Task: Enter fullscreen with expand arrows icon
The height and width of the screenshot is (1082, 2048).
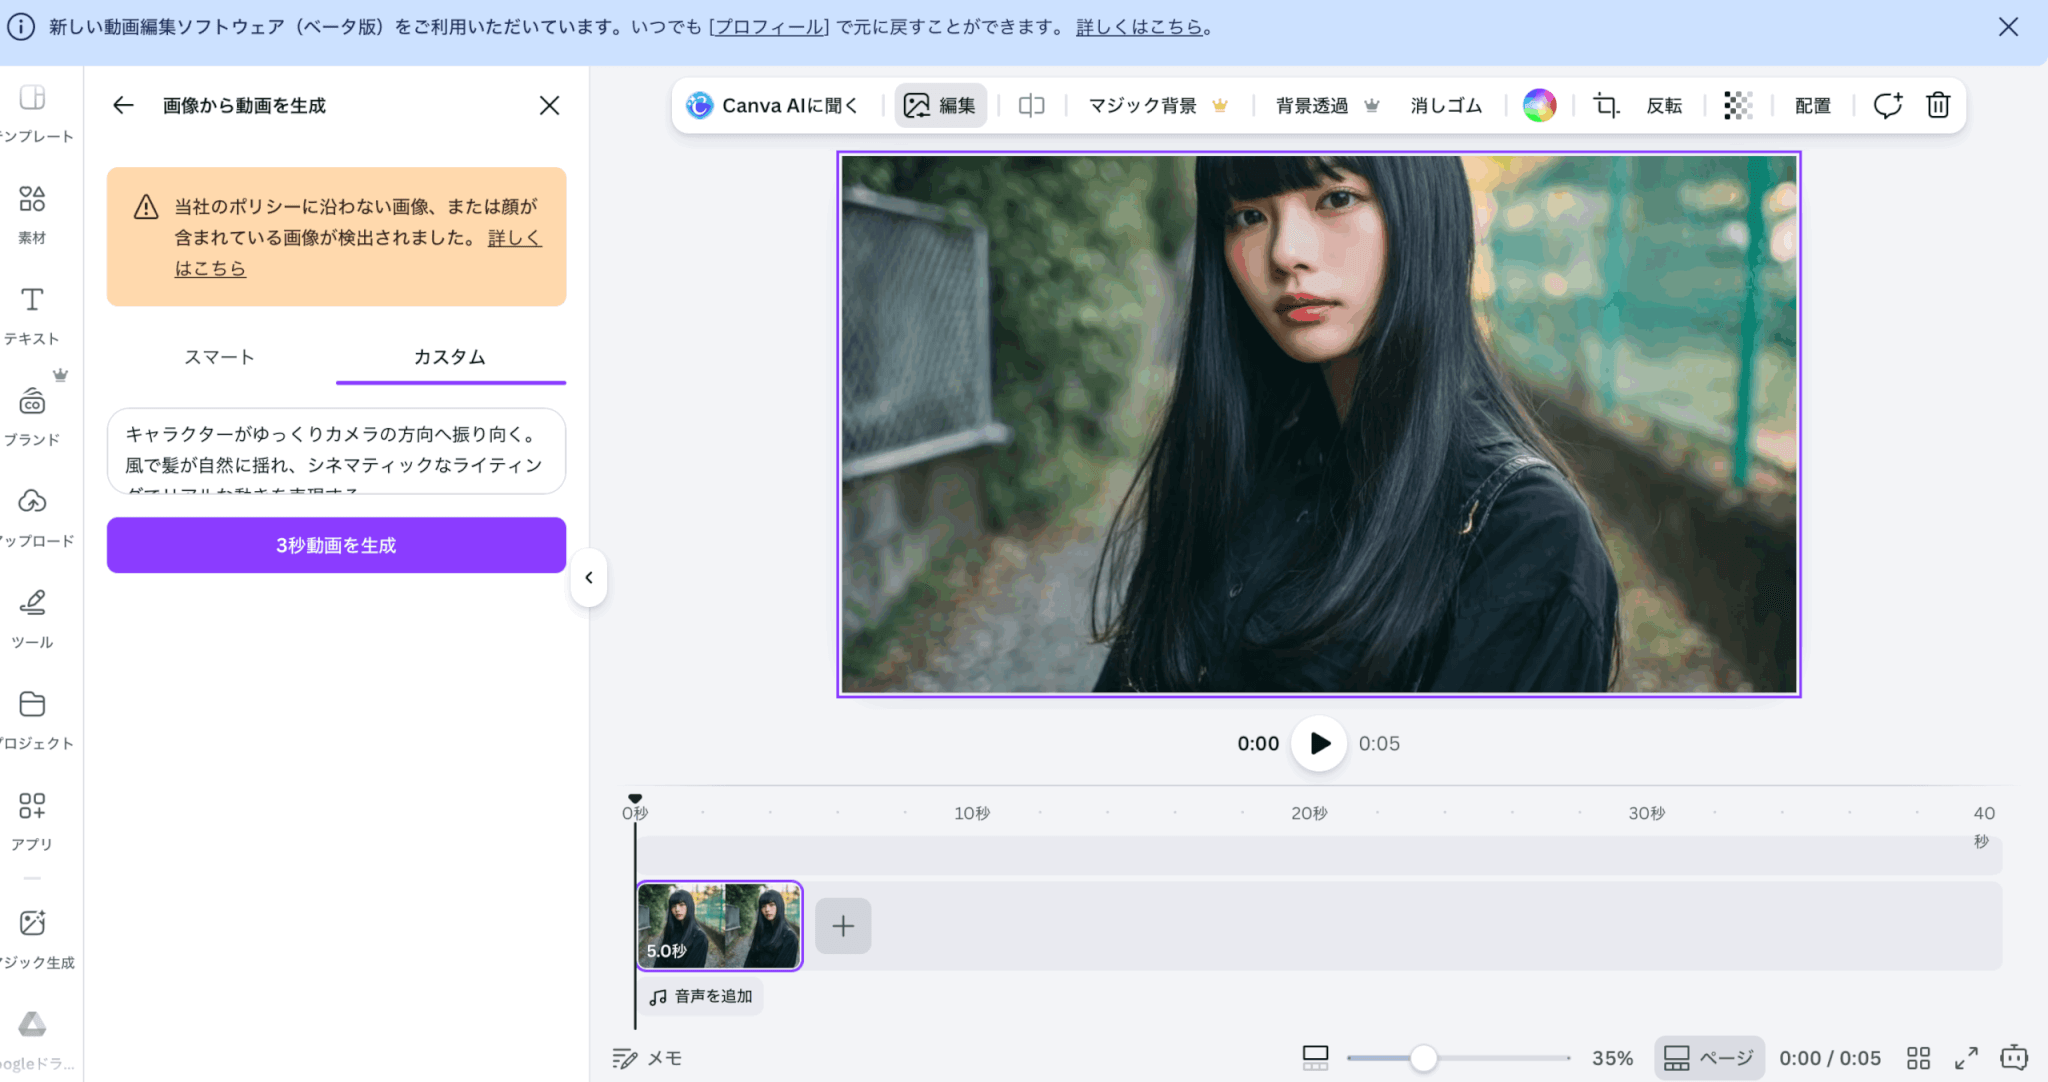Action: click(x=1966, y=1058)
